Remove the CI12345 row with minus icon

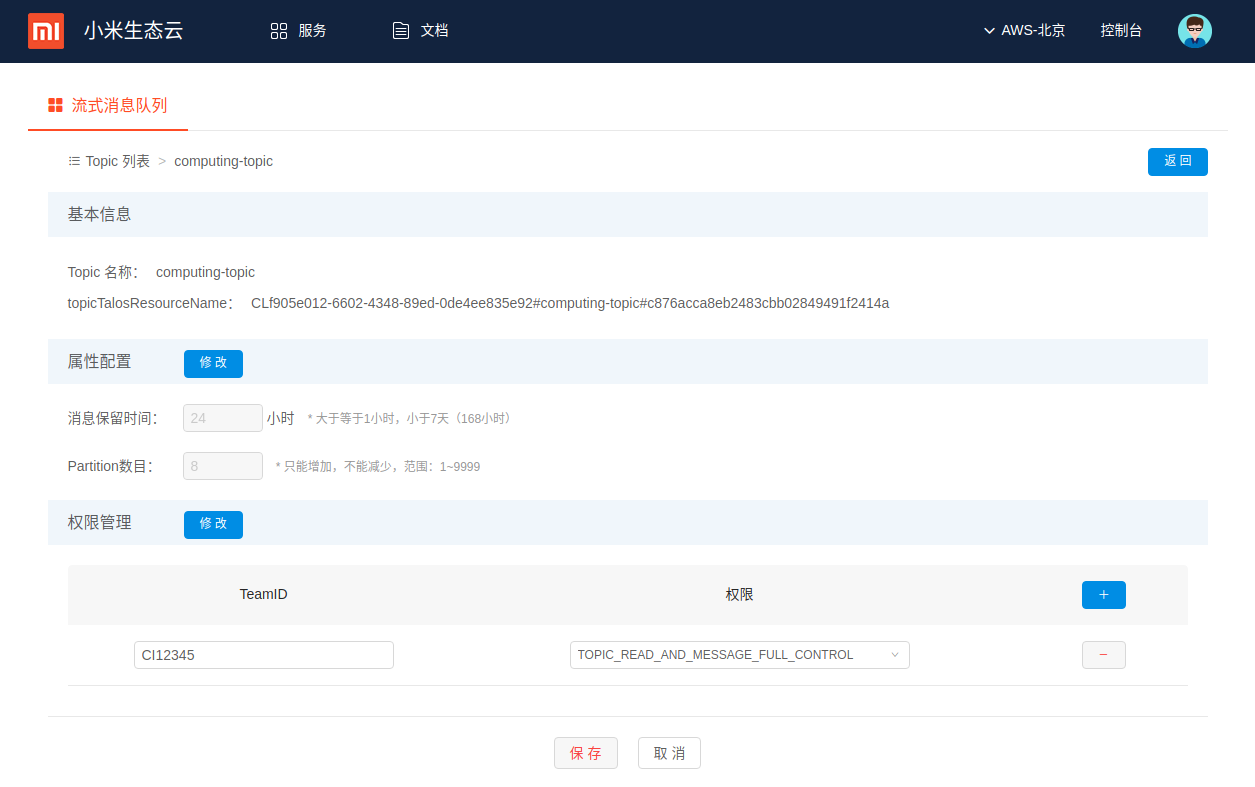pos(1103,655)
